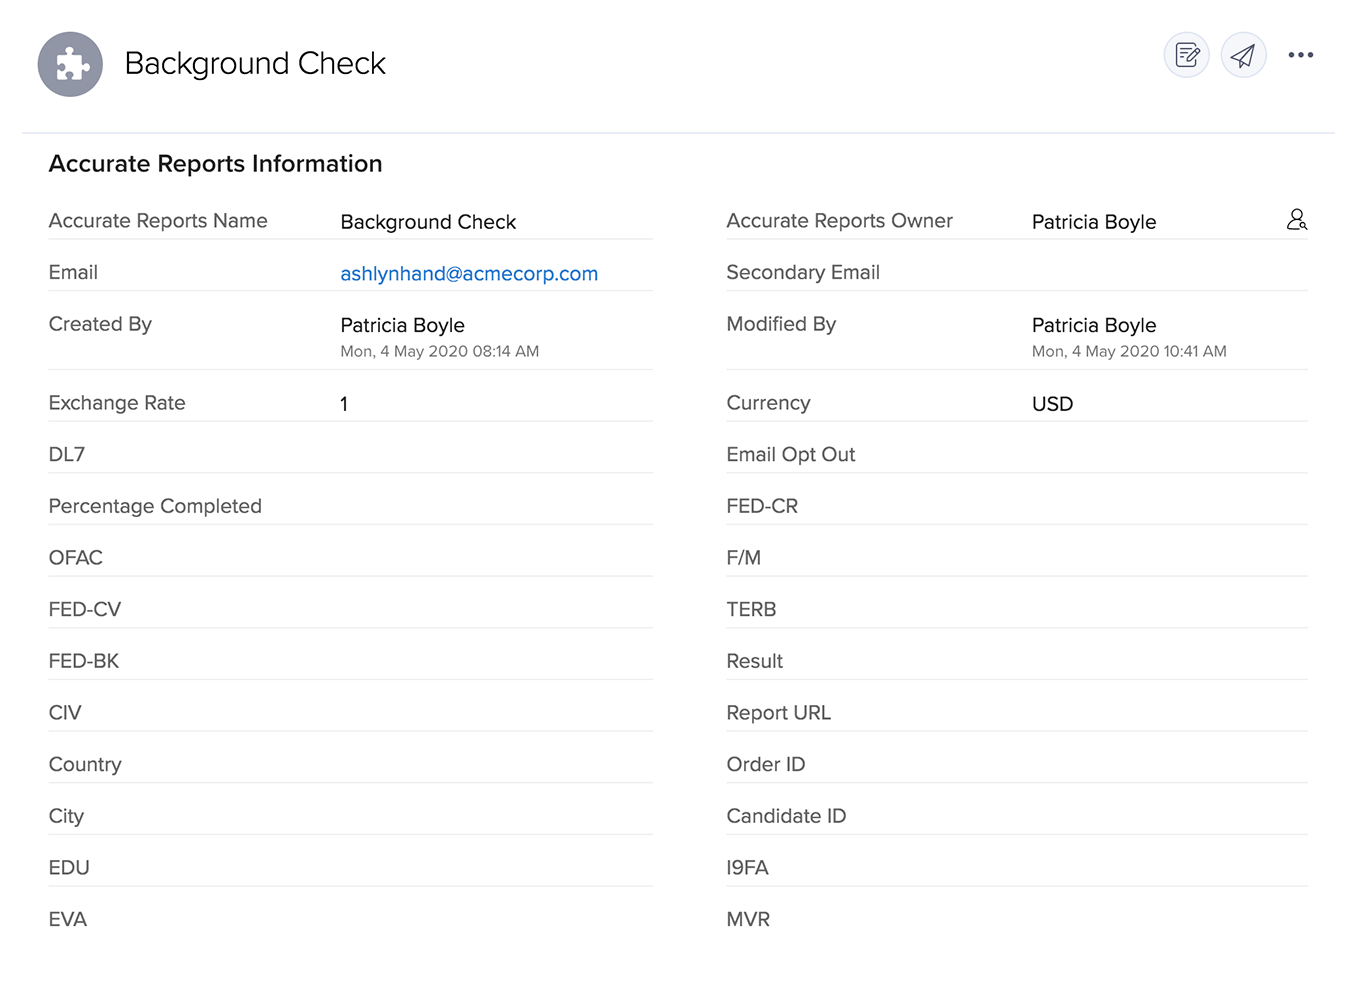This screenshot has width=1350, height=998.
Task: Click the owner lookup icon beside Patricia Boyle
Action: point(1297,220)
